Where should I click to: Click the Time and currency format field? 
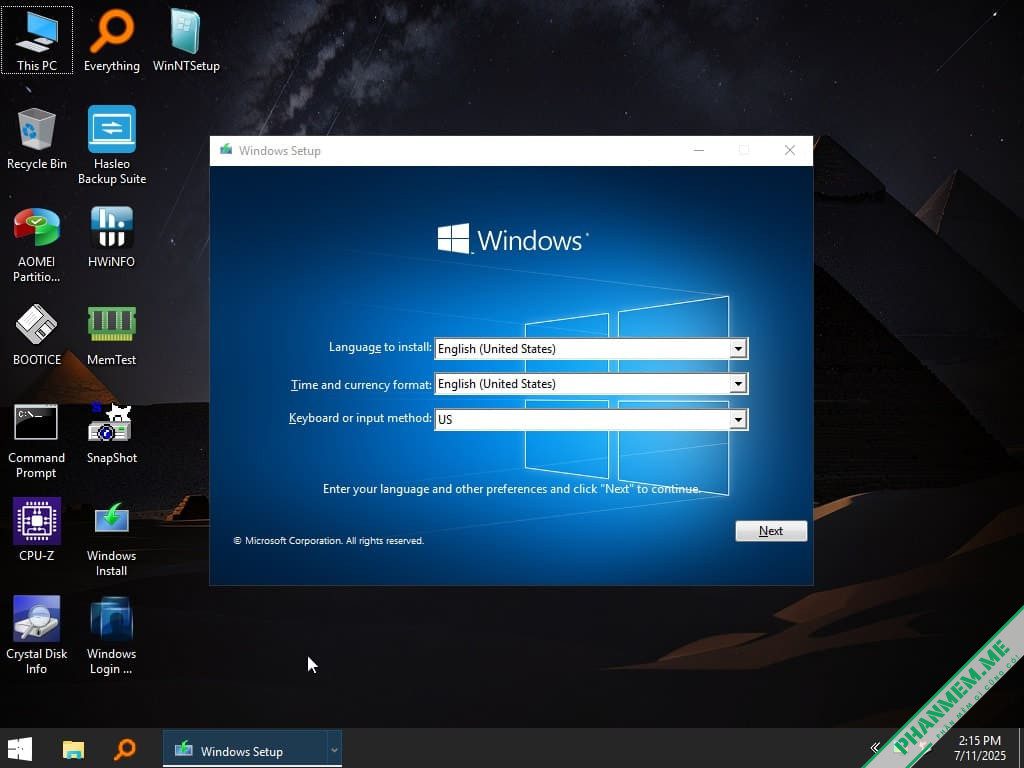pyautogui.click(x=591, y=384)
